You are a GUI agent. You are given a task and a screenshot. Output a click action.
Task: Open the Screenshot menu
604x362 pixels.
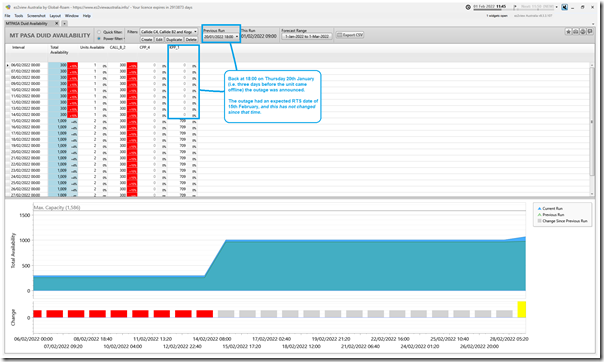[x=36, y=16]
